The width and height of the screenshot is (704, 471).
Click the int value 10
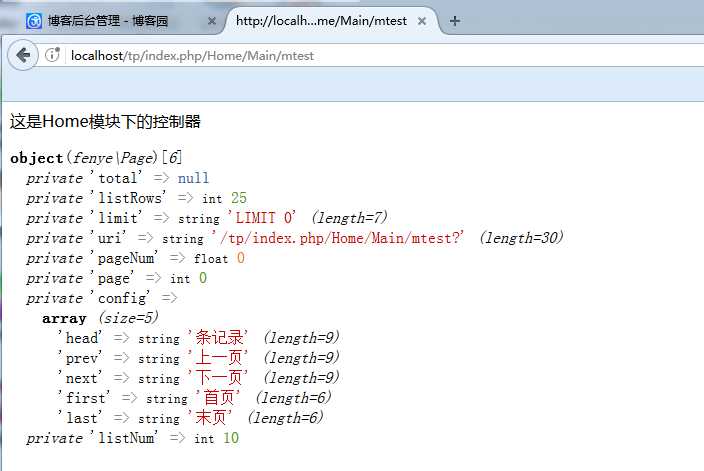(231, 438)
